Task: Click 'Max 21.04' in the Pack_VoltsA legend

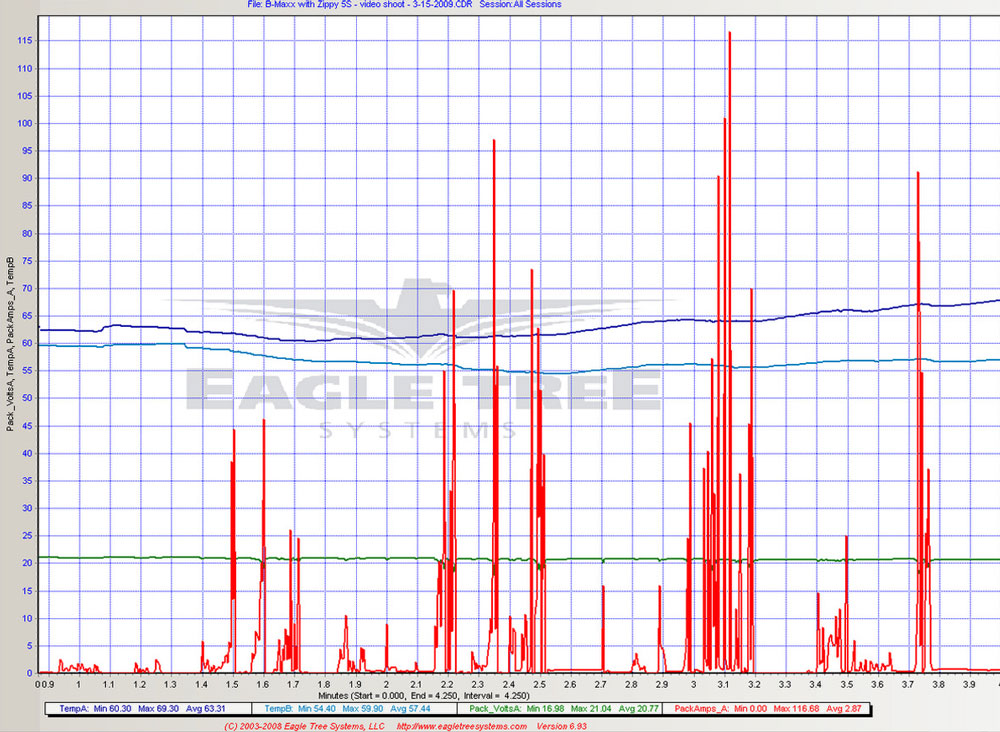Action: (592, 709)
